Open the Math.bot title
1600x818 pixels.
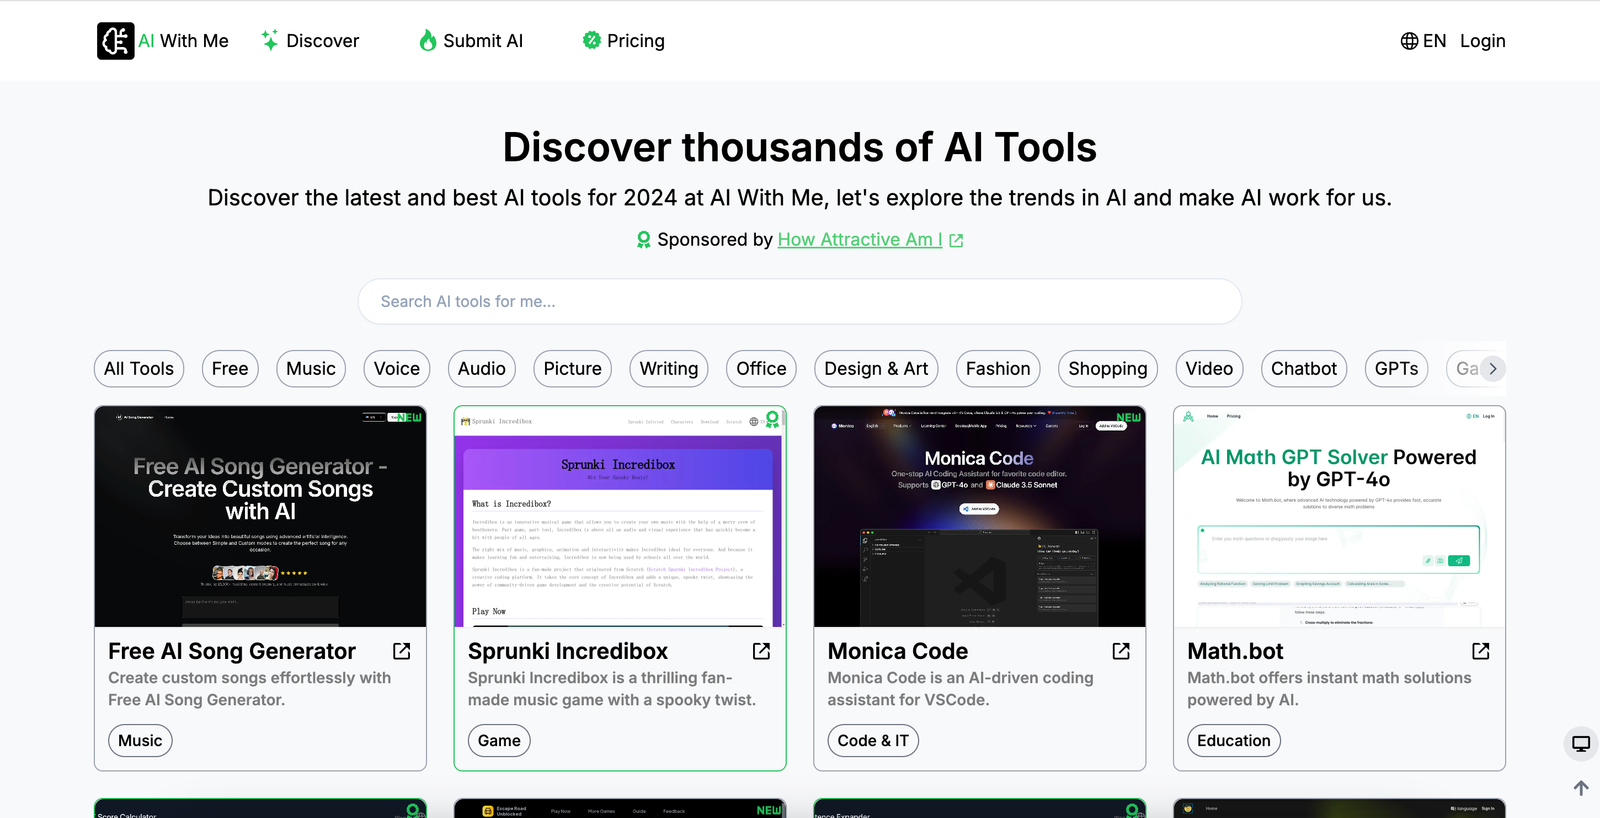click(x=1235, y=651)
